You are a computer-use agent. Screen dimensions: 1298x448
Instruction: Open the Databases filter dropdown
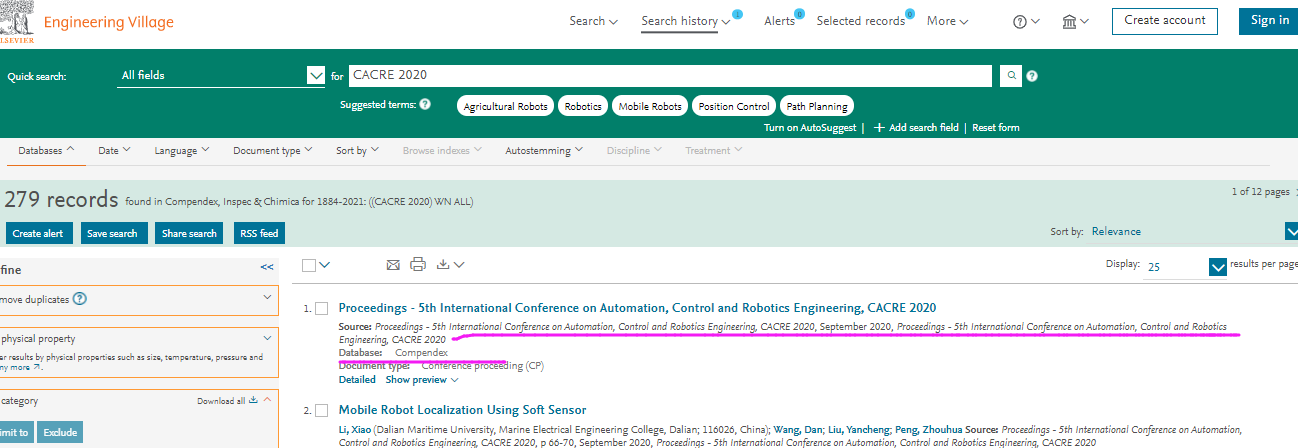pos(46,150)
